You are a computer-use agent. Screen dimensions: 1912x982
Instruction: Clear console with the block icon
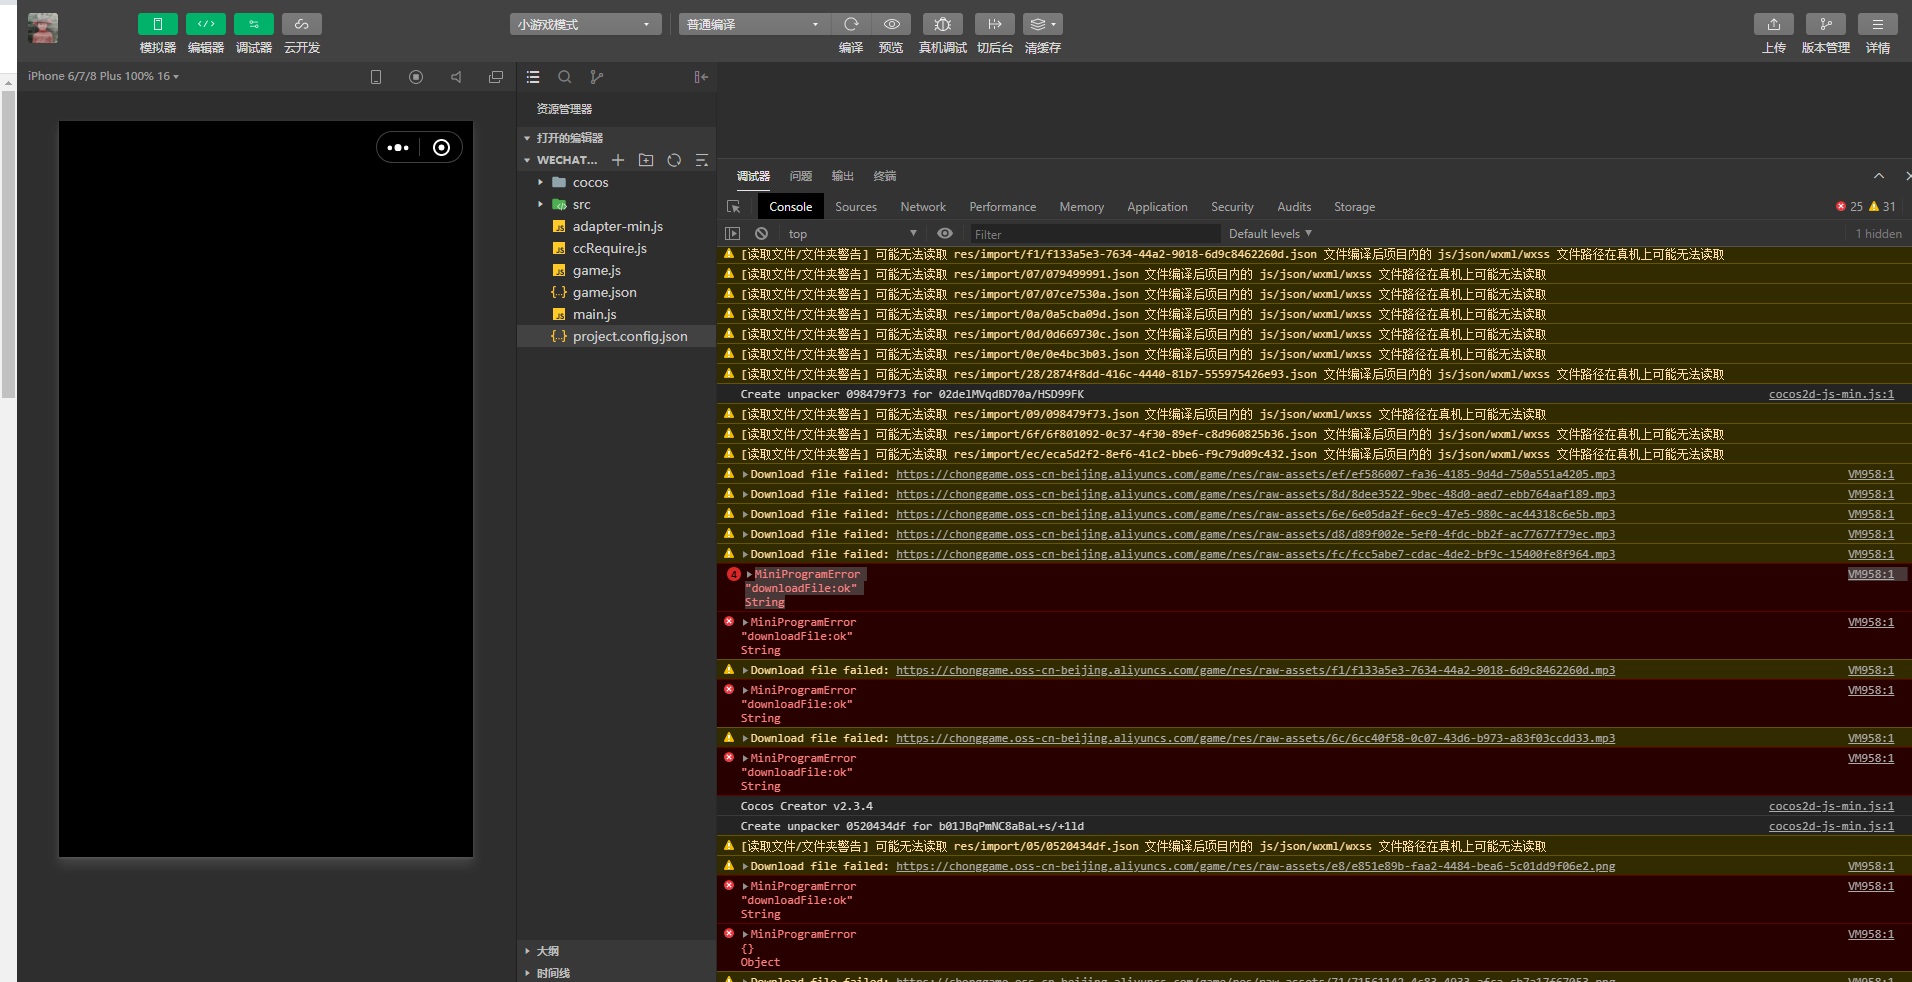[x=762, y=234]
